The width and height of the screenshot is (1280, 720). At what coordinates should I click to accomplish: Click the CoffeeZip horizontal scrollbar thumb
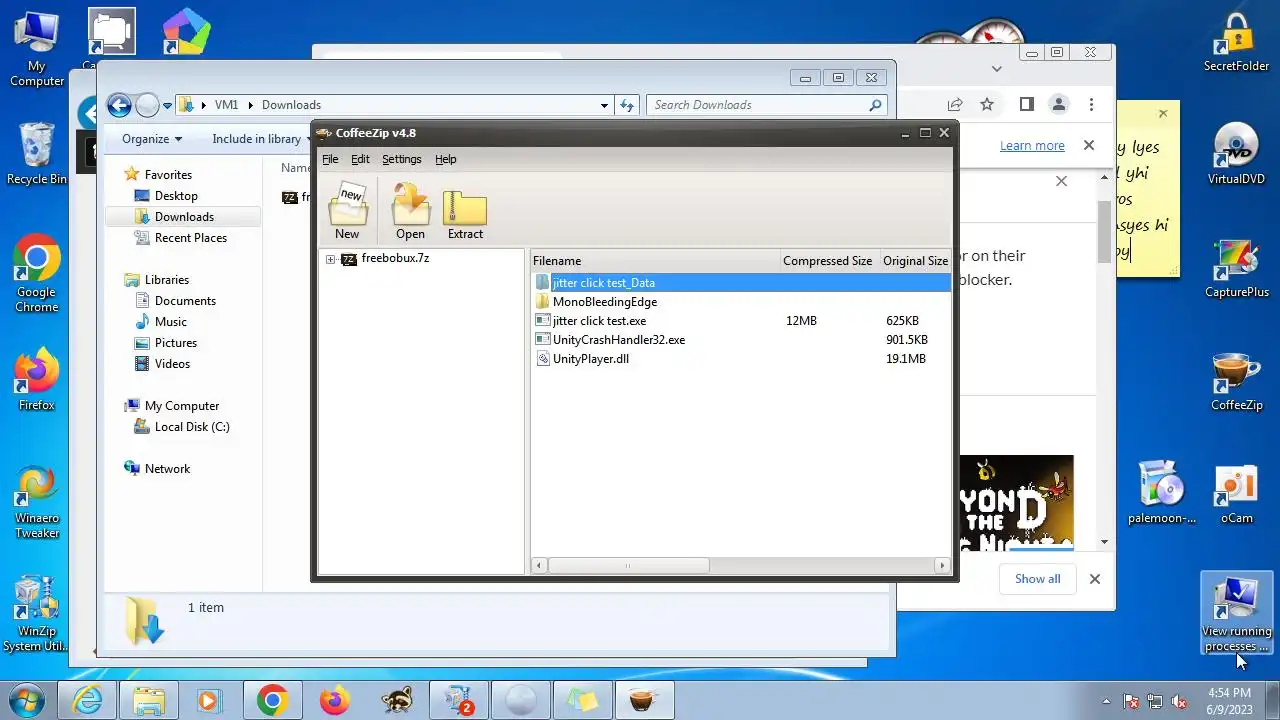(628, 566)
